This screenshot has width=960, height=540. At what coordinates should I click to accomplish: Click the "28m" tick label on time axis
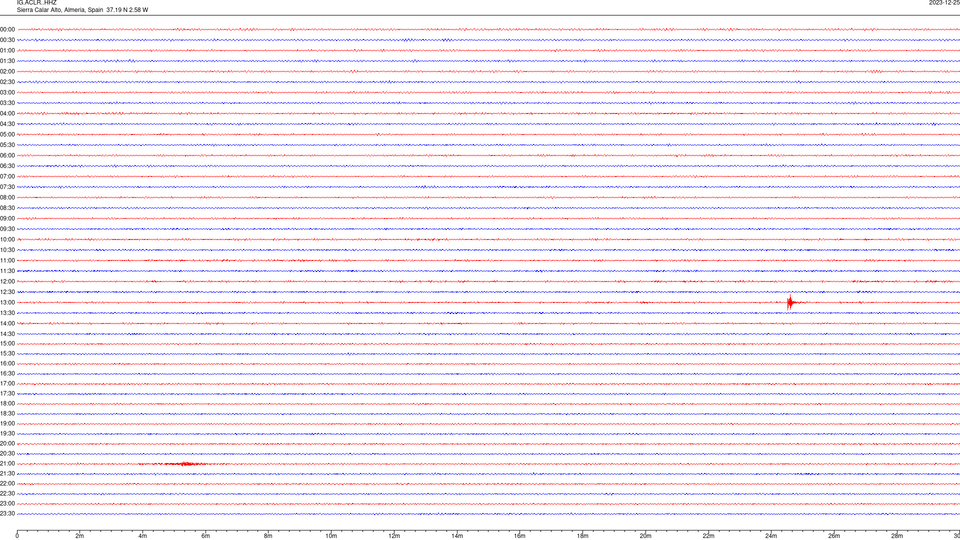[x=897, y=536]
